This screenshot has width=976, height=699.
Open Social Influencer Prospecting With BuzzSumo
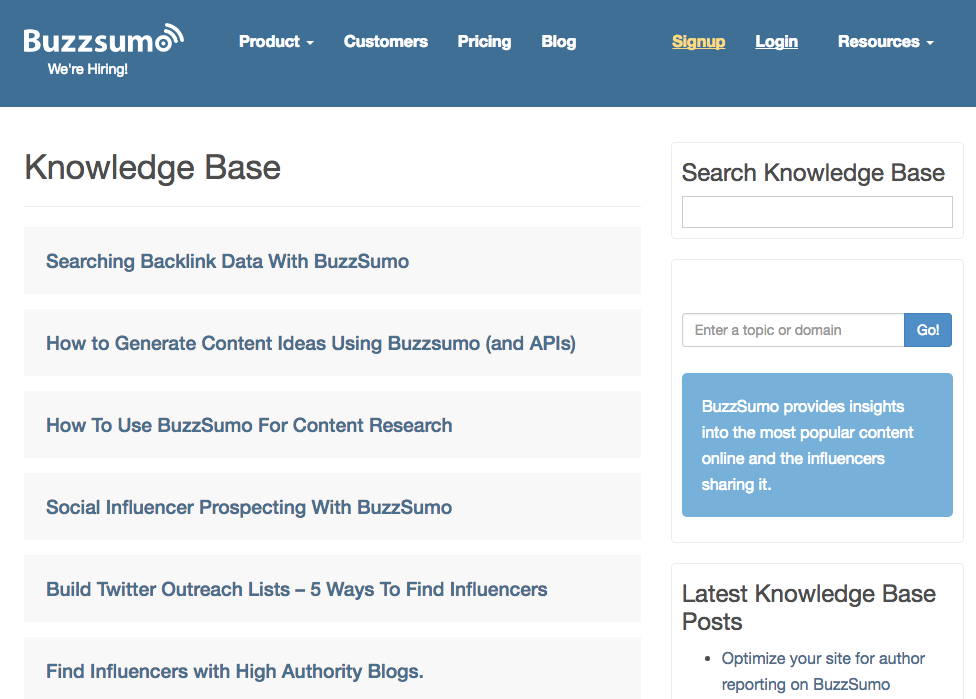coord(249,507)
